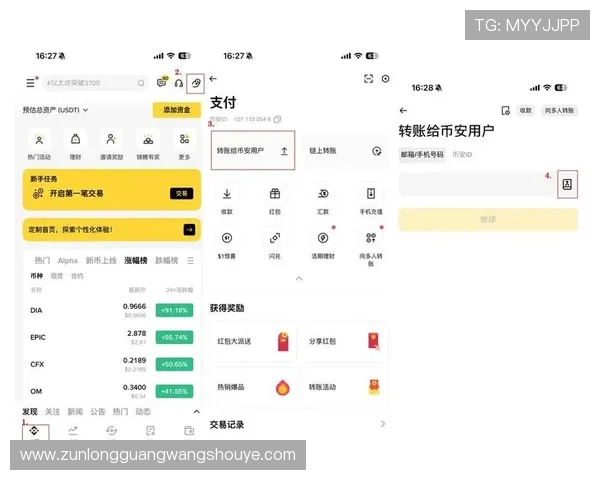Click the +55.74% change badge
The height and width of the screenshot is (480, 600).
click(174, 337)
